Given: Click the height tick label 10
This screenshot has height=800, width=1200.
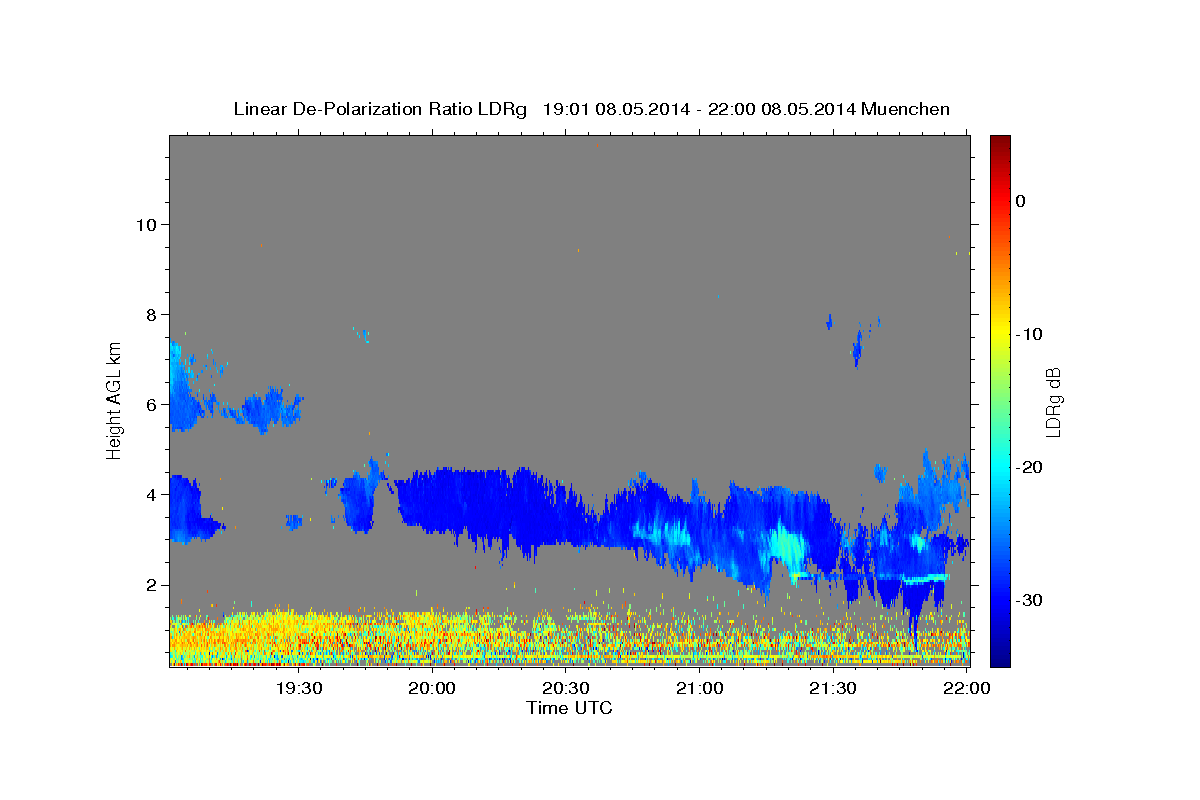Looking at the screenshot, I should [146, 224].
